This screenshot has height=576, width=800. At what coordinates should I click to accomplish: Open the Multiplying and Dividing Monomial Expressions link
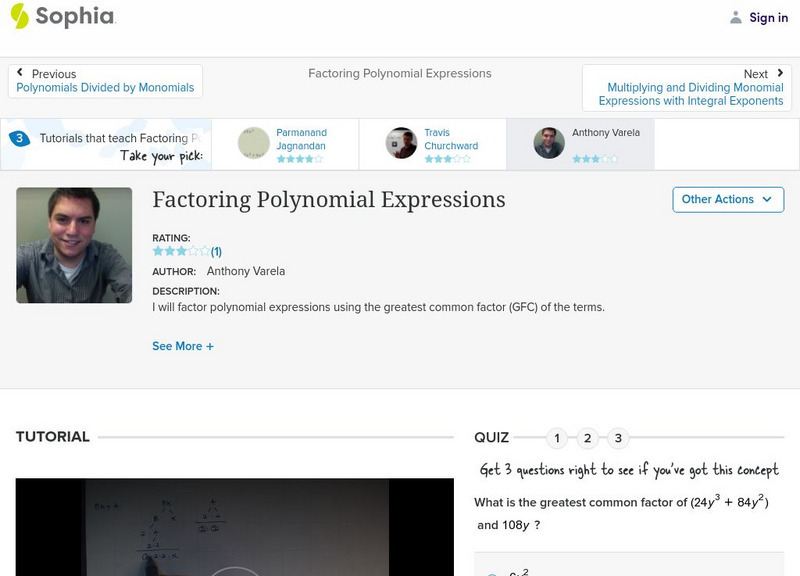(691, 94)
